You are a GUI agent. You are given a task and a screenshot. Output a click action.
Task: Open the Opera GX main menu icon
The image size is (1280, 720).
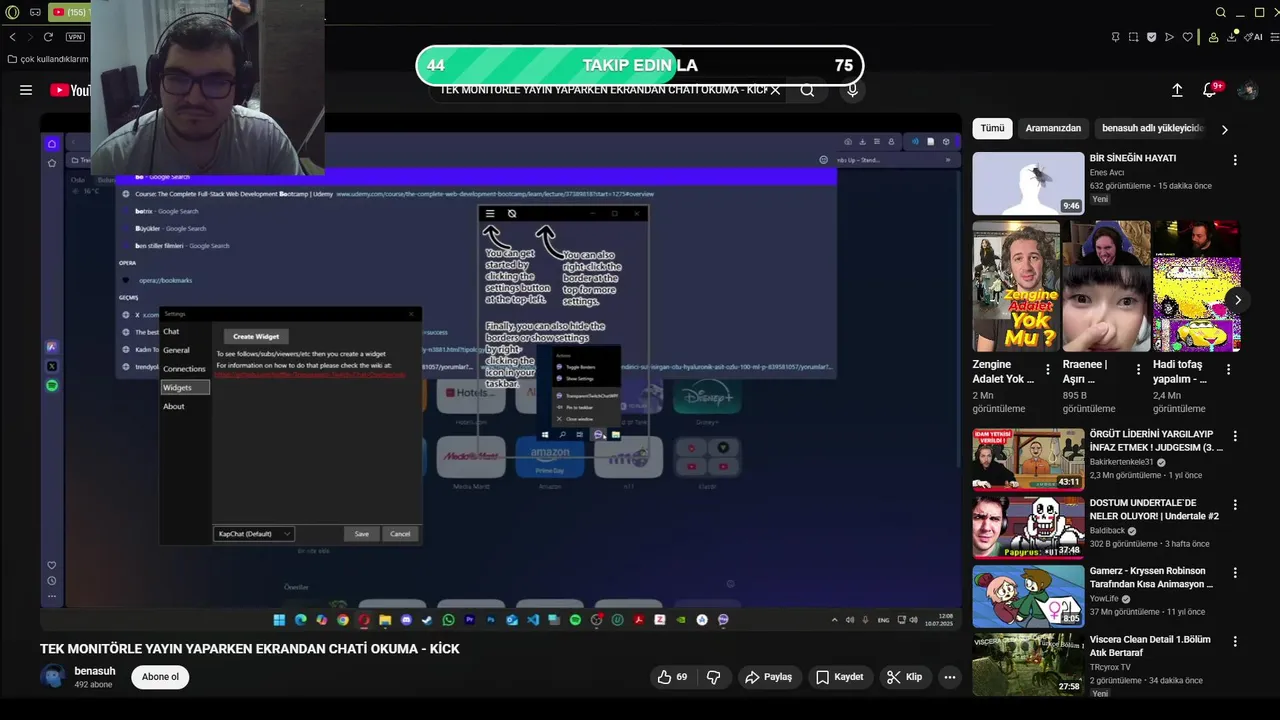coord(12,12)
